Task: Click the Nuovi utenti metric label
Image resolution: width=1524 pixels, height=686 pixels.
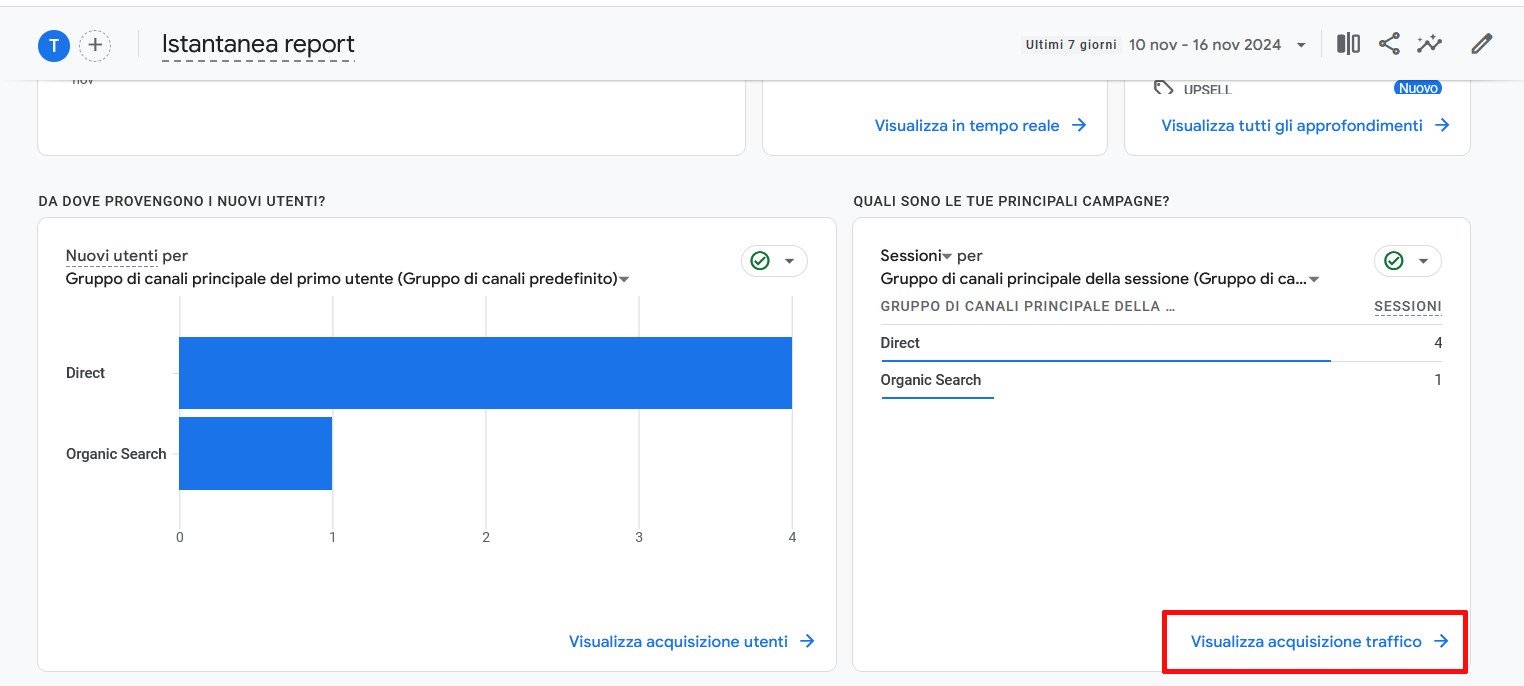Action: coord(111,256)
